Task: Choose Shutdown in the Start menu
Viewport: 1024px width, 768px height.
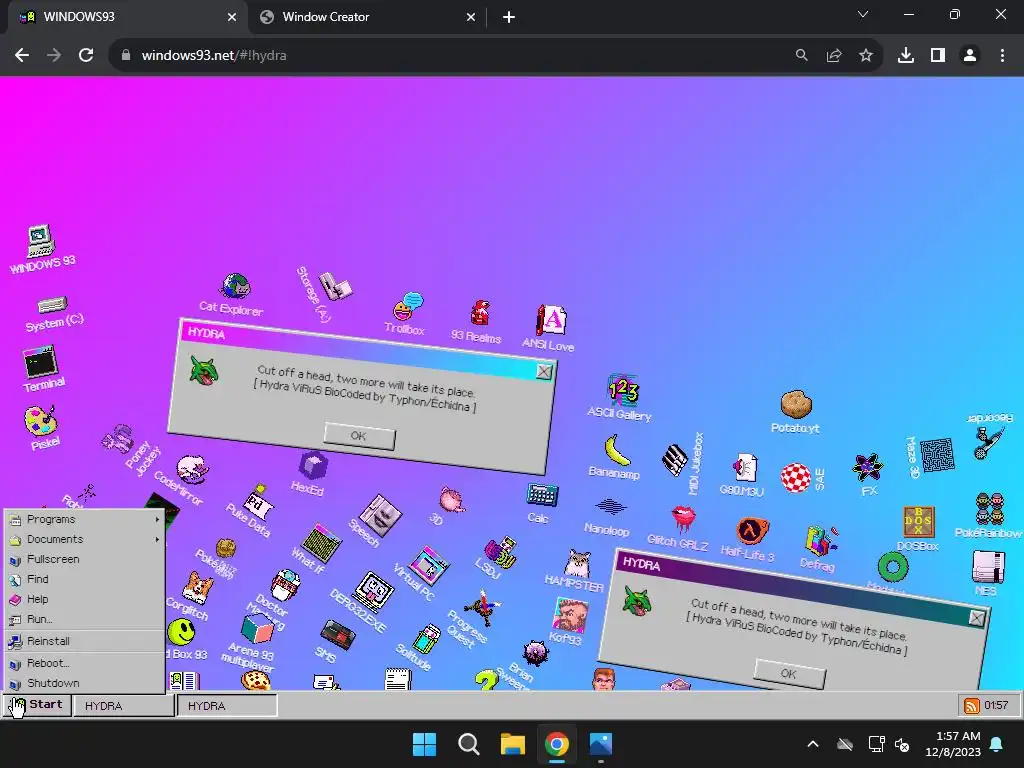Action: pos(84,683)
